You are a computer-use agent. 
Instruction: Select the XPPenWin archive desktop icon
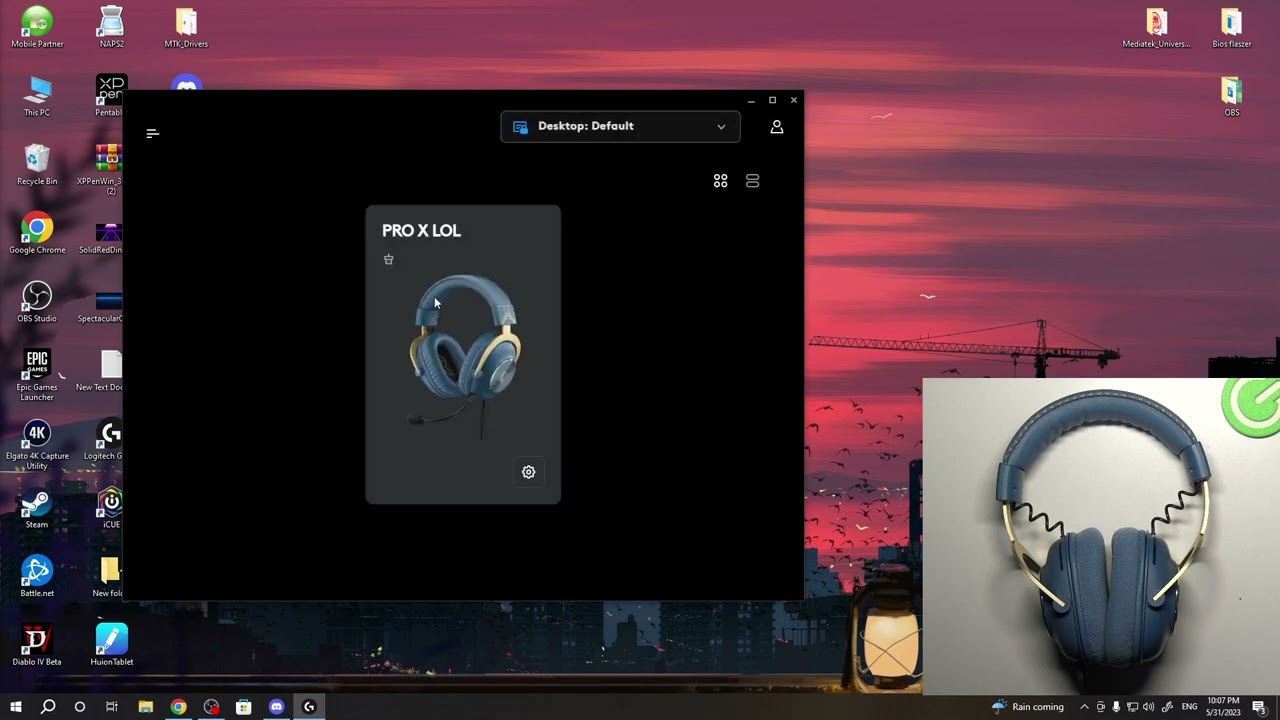(x=100, y=169)
